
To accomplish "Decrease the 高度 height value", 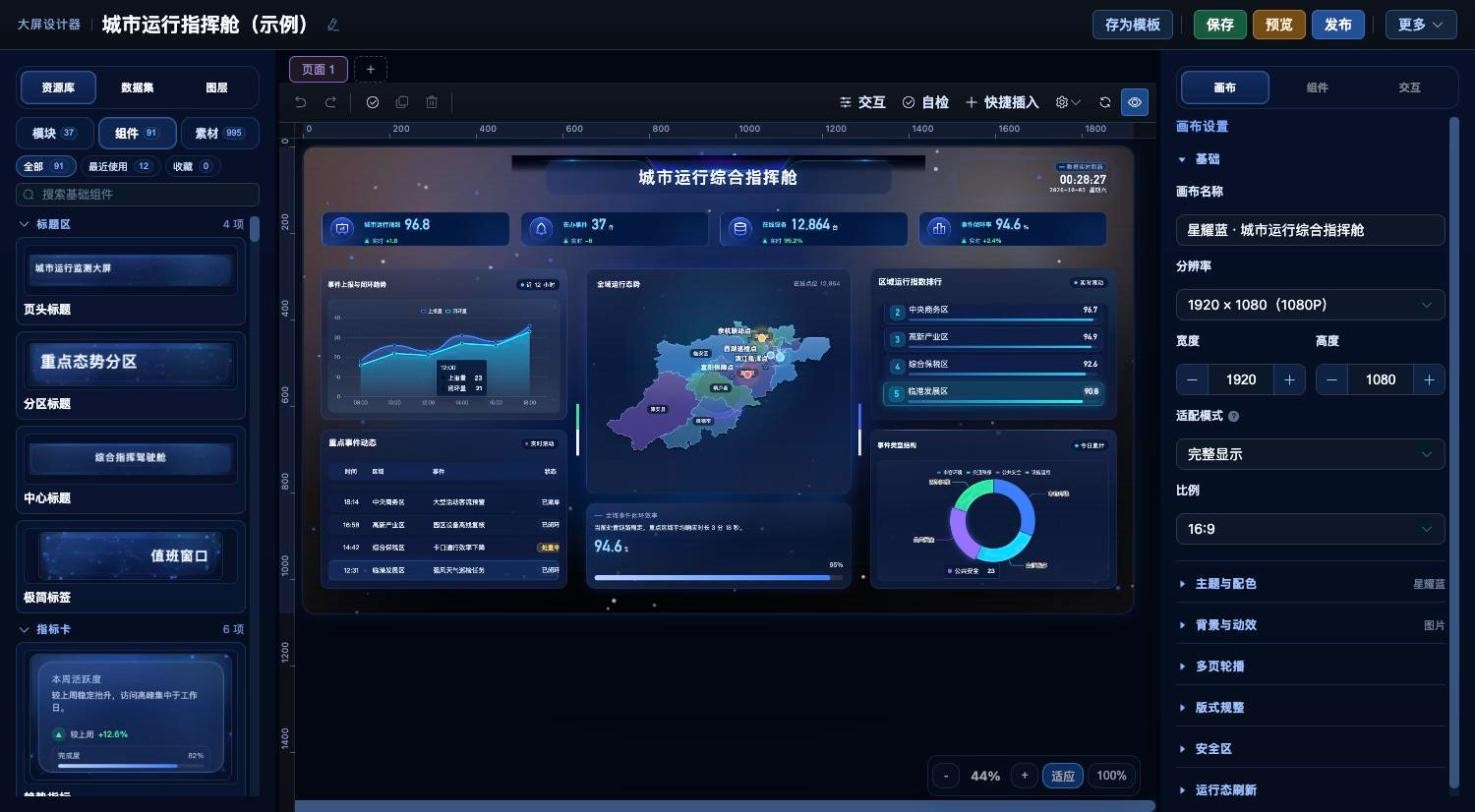I will 1332,380.
